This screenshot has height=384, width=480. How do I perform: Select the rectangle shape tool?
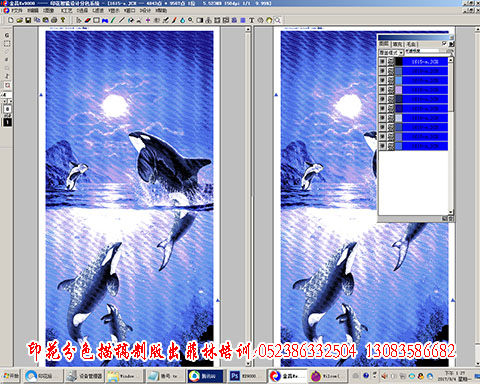[96, 20]
